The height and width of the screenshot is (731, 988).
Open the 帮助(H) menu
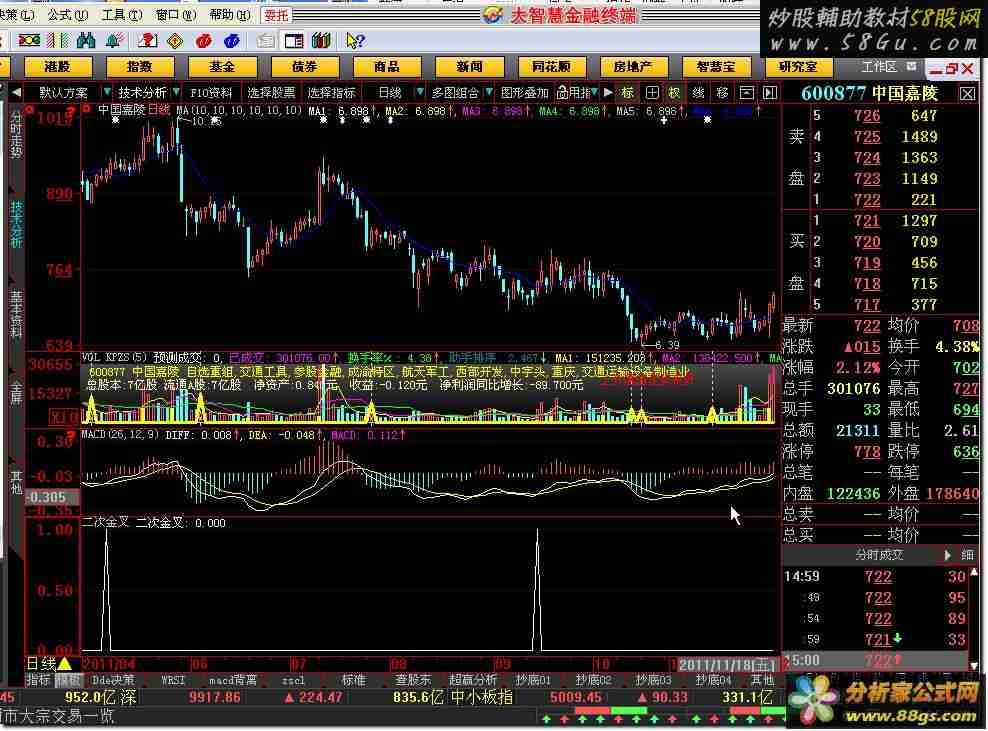click(230, 14)
